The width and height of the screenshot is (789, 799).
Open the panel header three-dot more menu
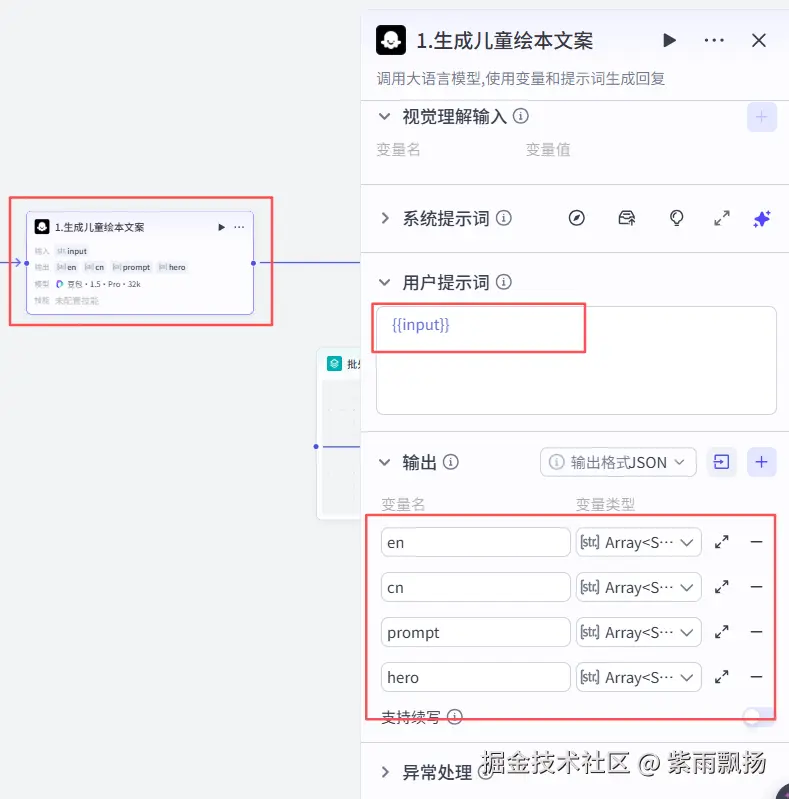click(714, 40)
